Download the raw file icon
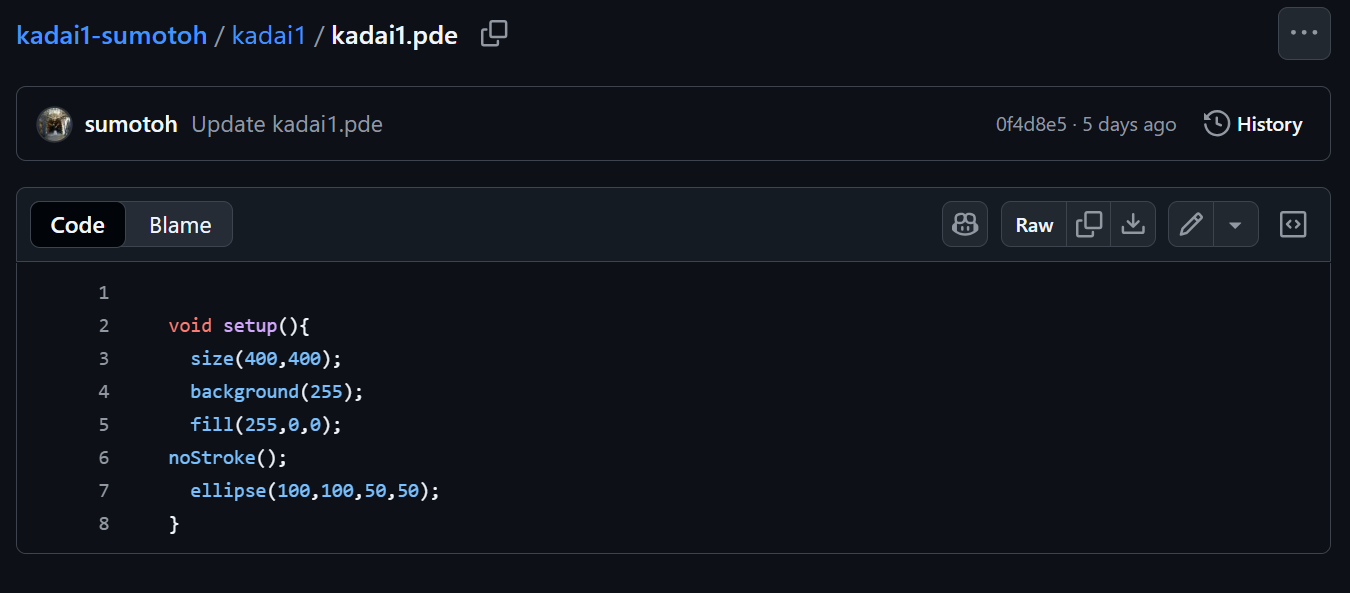This screenshot has height=593, width=1350. 1133,224
